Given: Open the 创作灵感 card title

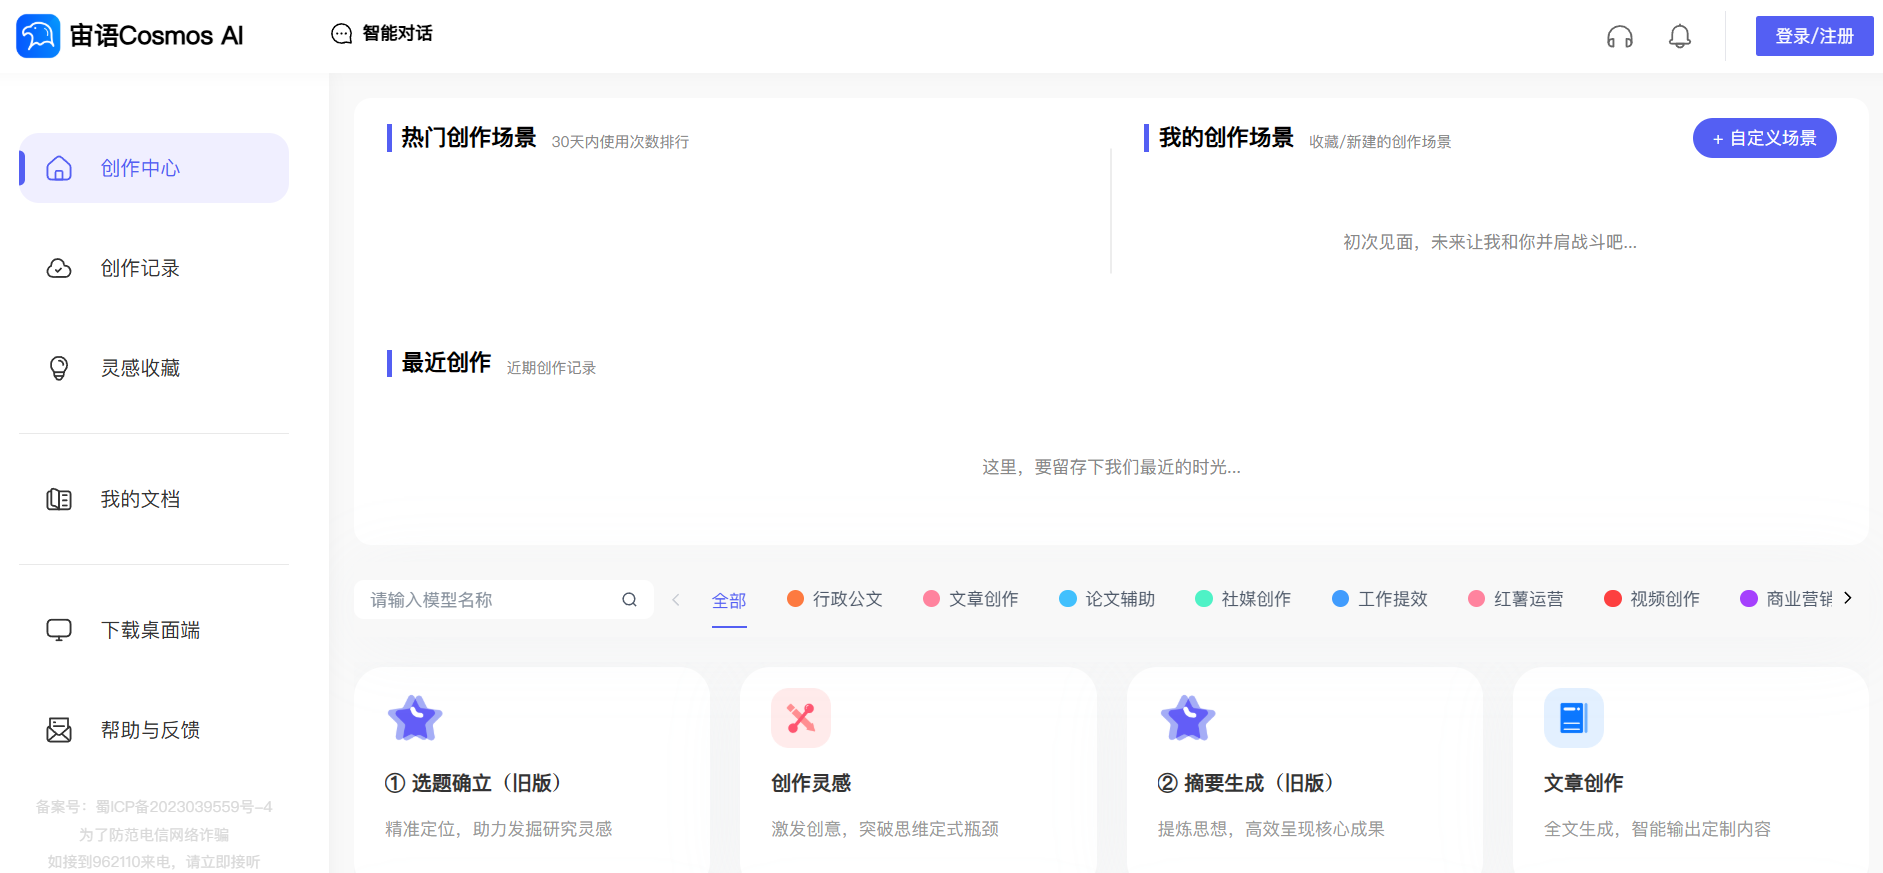Looking at the screenshot, I should click(x=811, y=783).
